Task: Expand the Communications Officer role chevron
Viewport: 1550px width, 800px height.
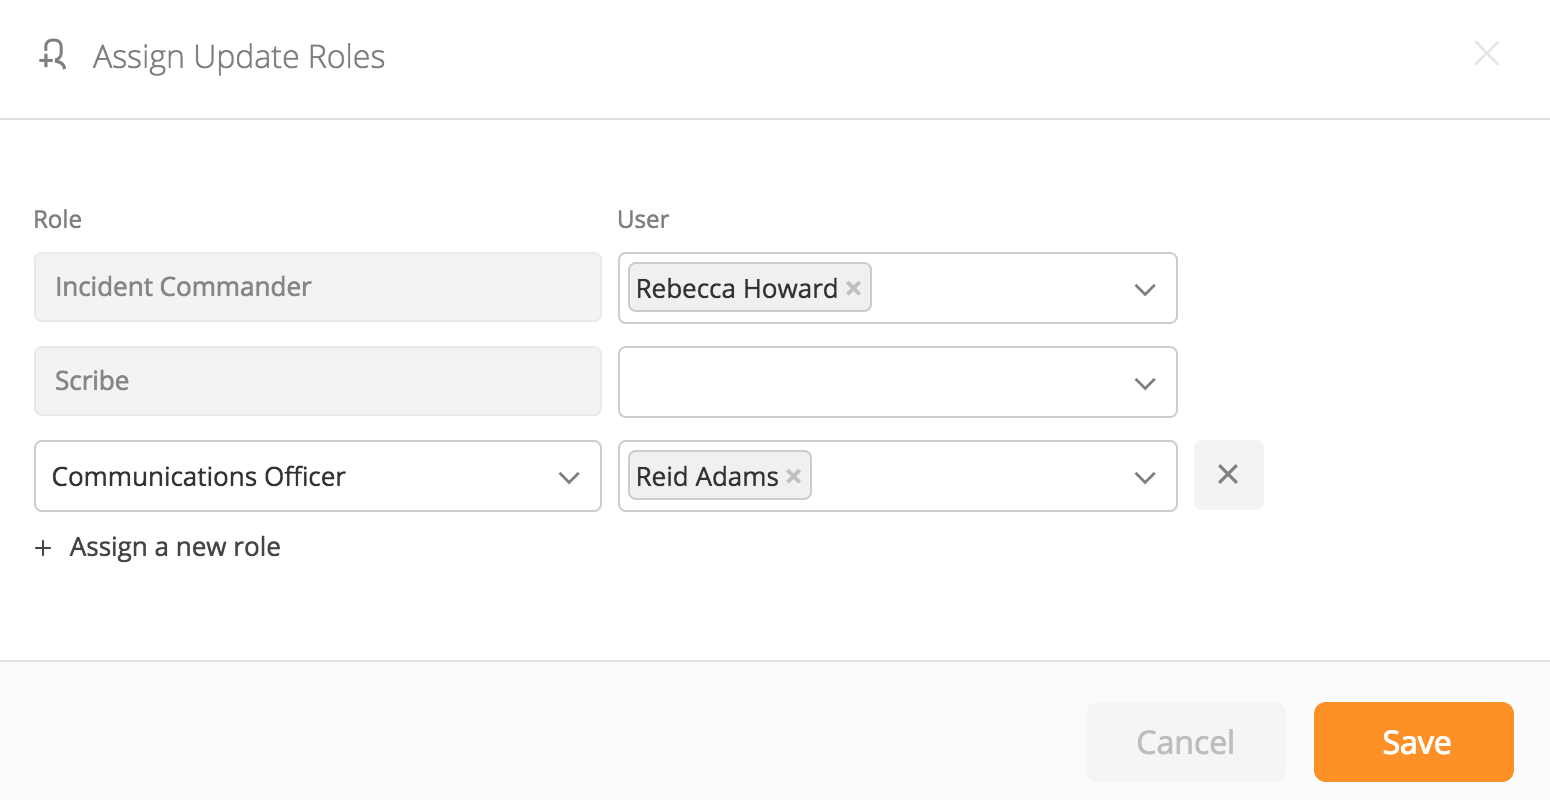Action: pyautogui.click(x=569, y=477)
